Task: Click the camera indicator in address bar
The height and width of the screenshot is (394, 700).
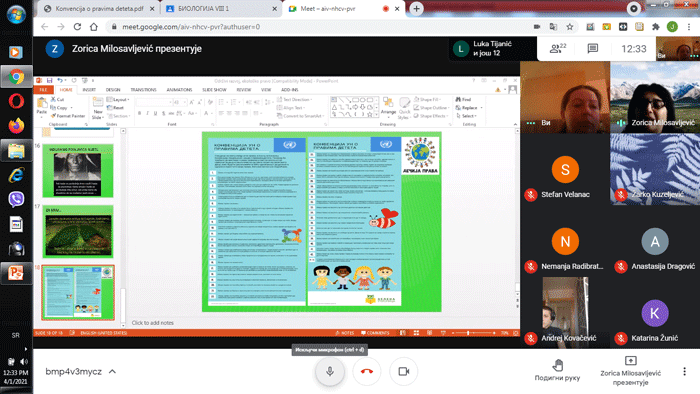Action: click(537, 27)
